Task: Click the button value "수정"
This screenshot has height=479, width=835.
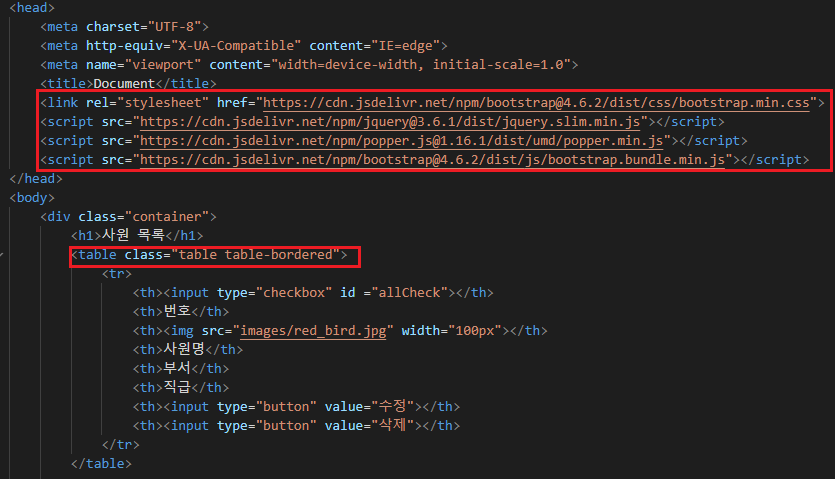Action: point(392,406)
